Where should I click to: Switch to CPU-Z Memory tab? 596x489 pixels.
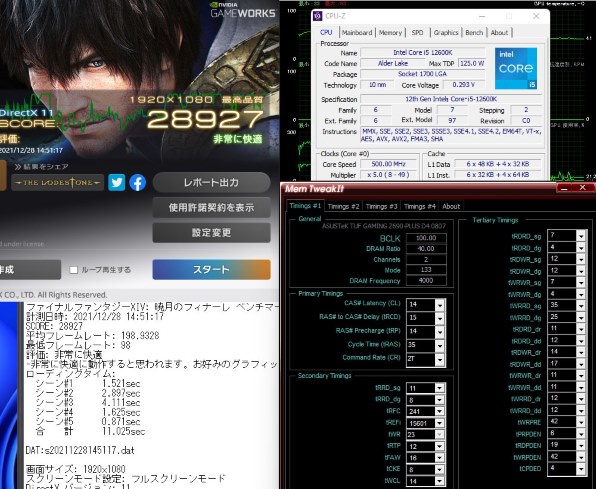pyautogui.click(x=390, y=33)
